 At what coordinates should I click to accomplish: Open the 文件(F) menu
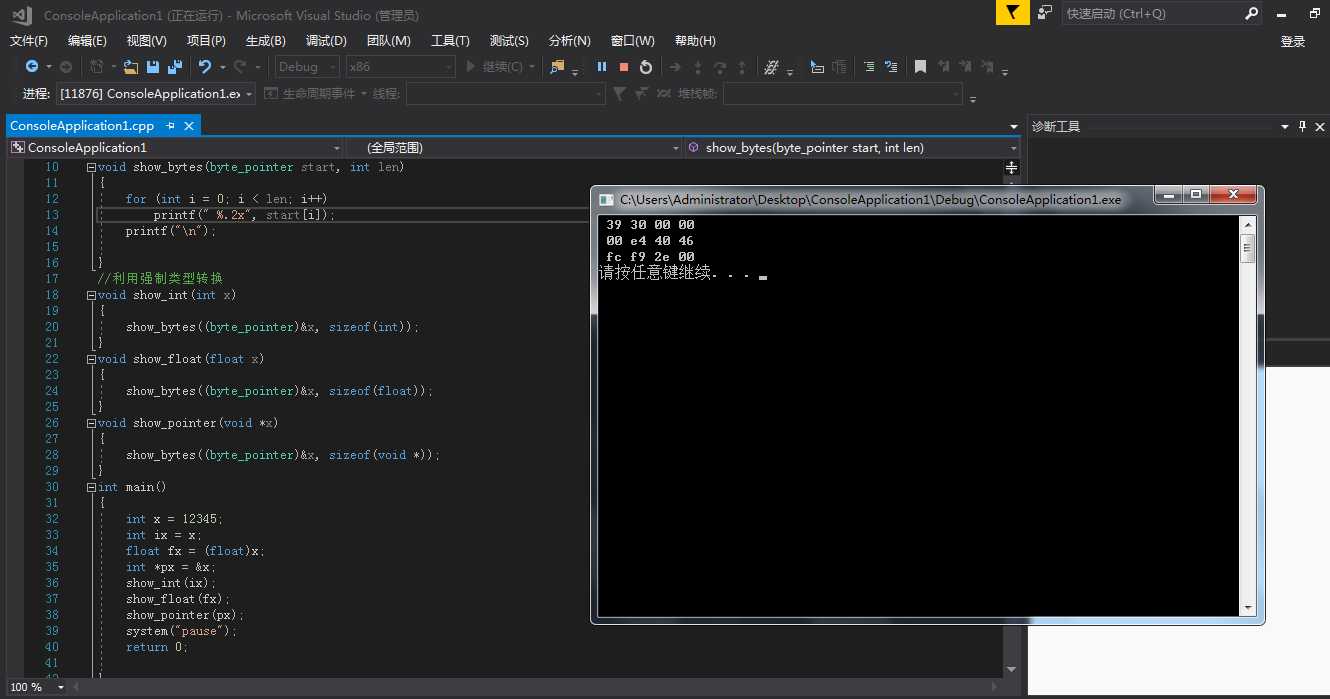point(29,41)
